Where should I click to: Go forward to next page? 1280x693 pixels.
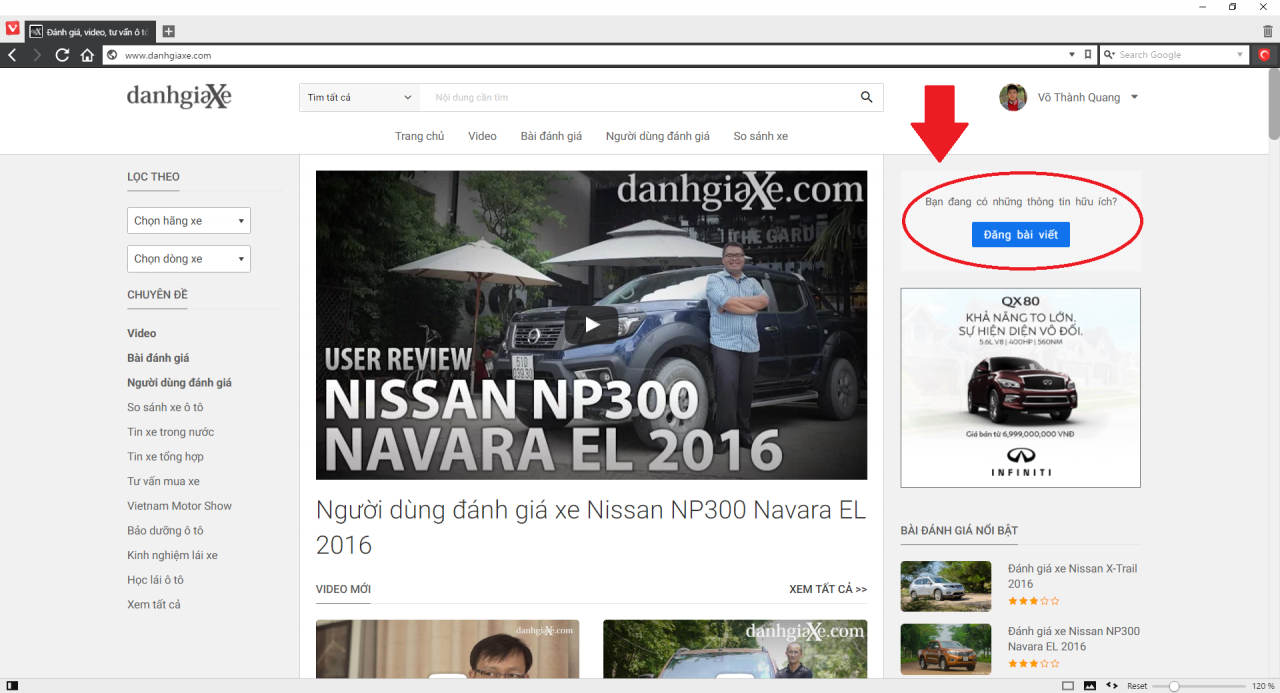click(37, 55)
